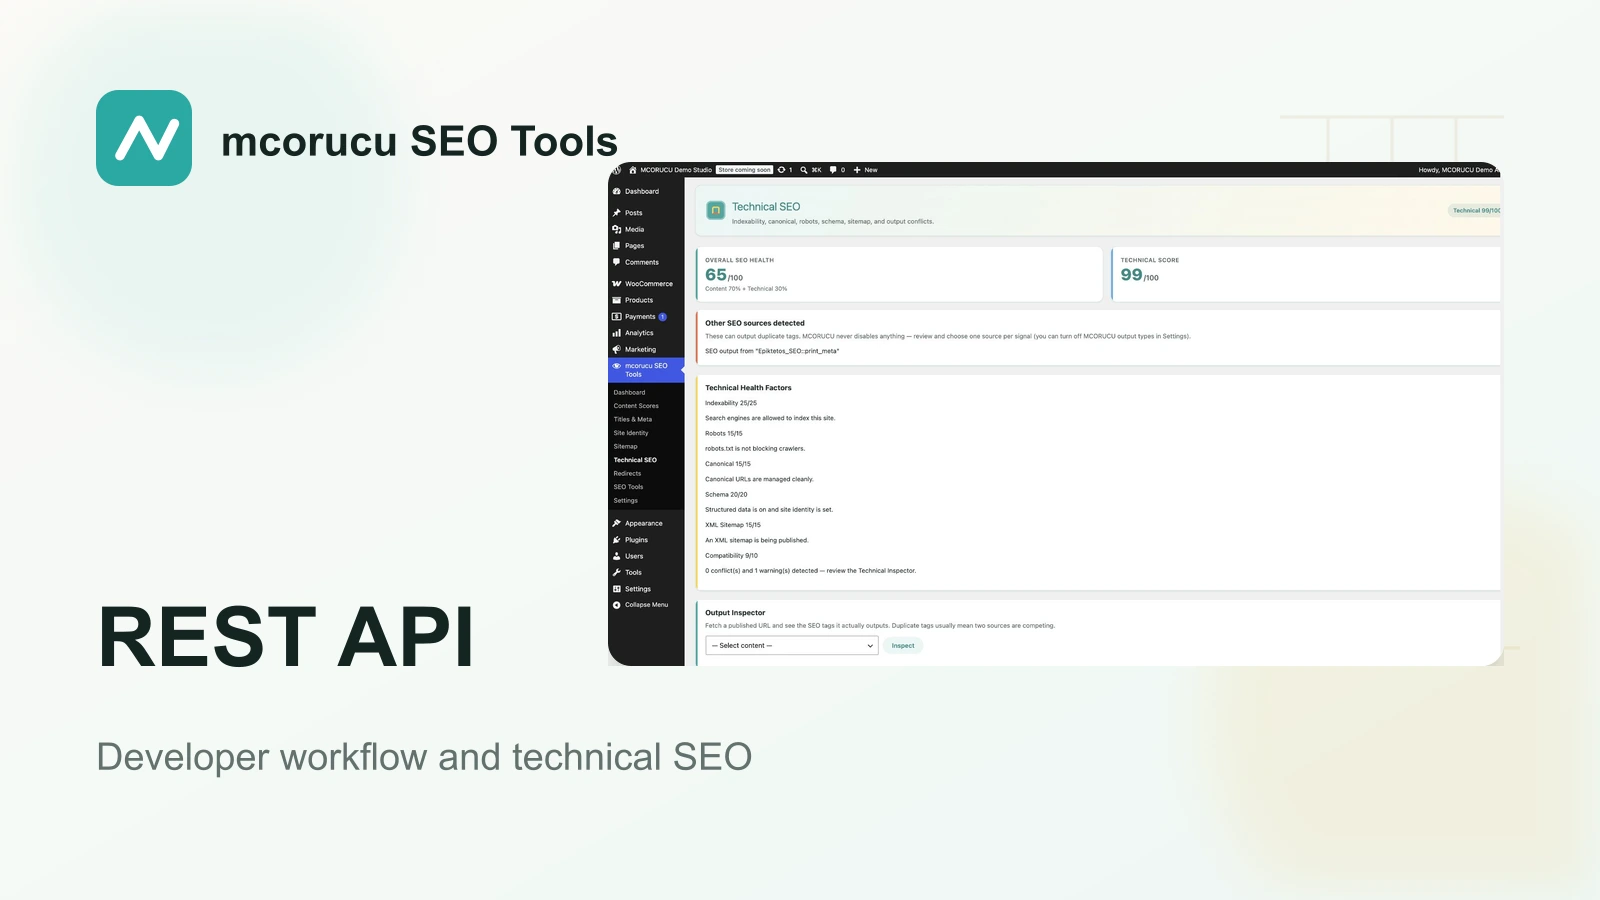Click the Inspect button

click(903, 646)
